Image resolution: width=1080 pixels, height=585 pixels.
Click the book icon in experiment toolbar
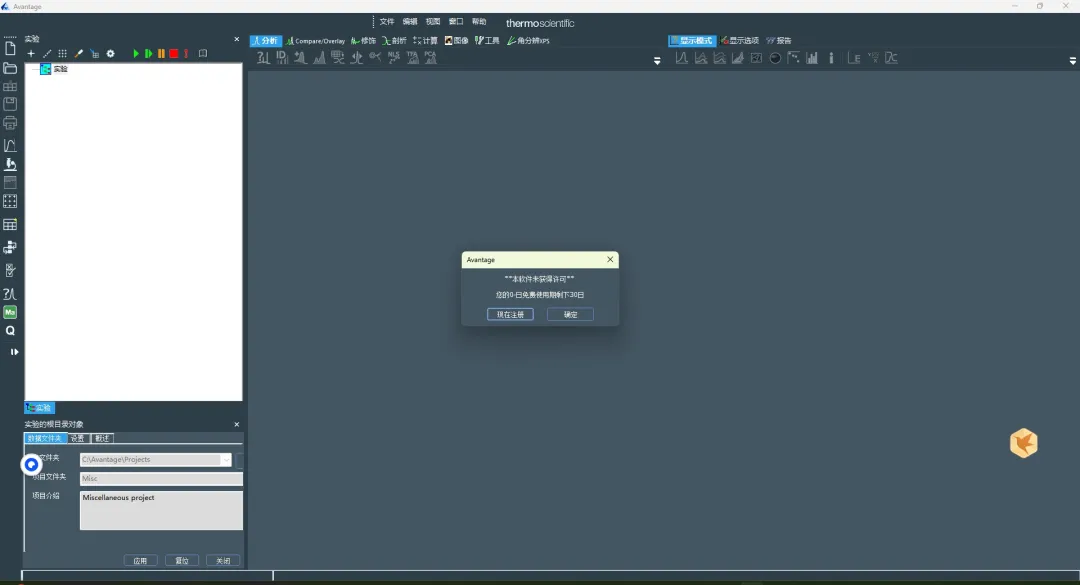tap(202, 54)
